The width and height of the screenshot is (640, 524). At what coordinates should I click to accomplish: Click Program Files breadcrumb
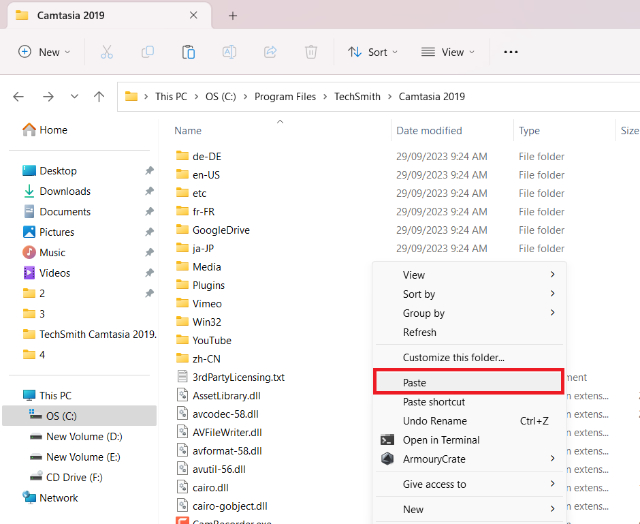tap(285, 97)
